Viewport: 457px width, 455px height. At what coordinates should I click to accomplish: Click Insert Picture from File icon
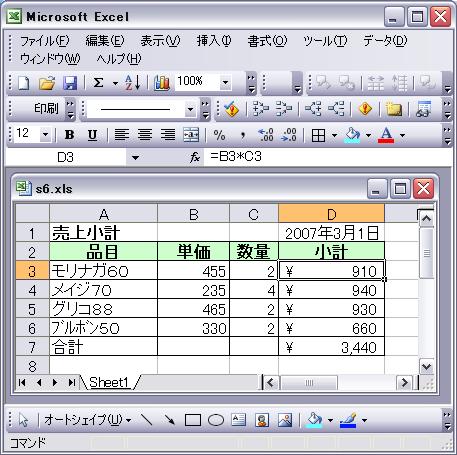(x=285, y=420)
